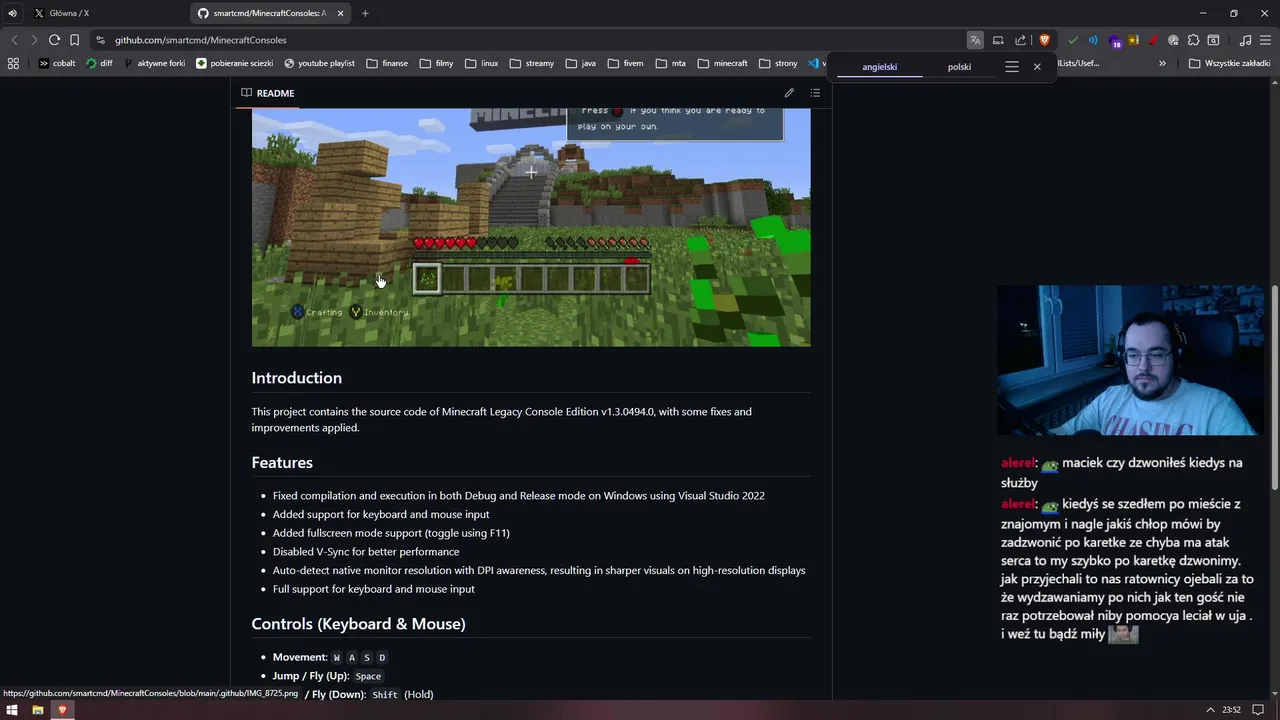The height and width of the screenshot is (720, 1280).
Task: Show hidden system tray icons
Action: click(x=1210, y=710)
